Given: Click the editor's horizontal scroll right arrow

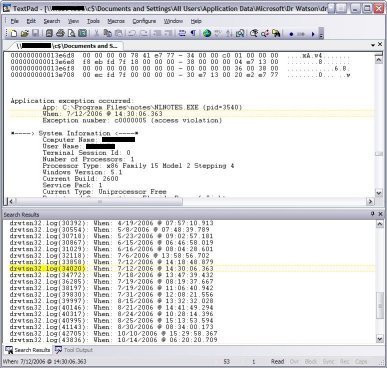Looking at the screenshot, I should point(370,201).
